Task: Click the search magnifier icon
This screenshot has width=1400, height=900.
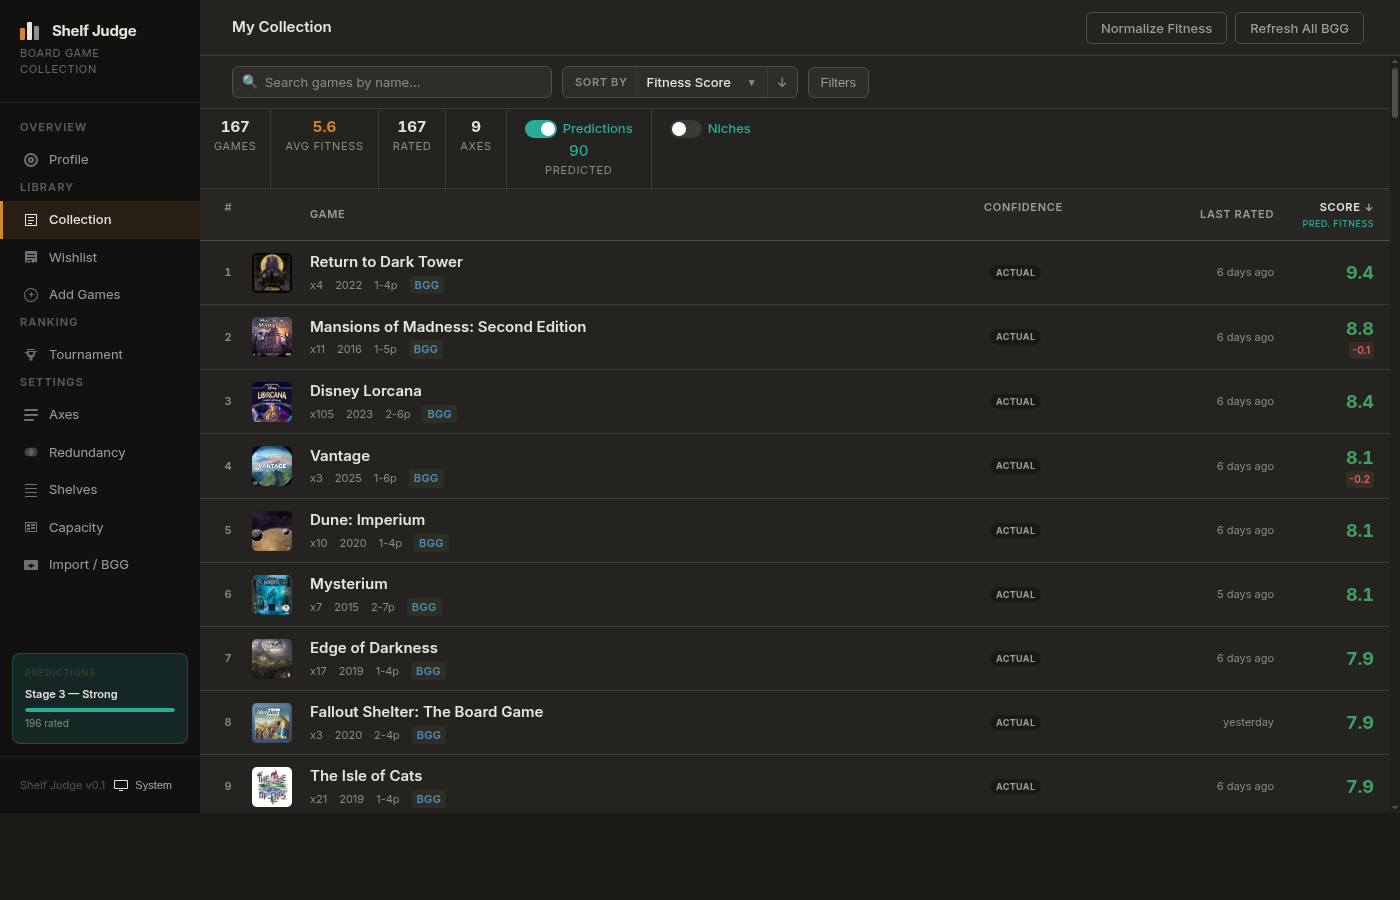Action: 250,82
